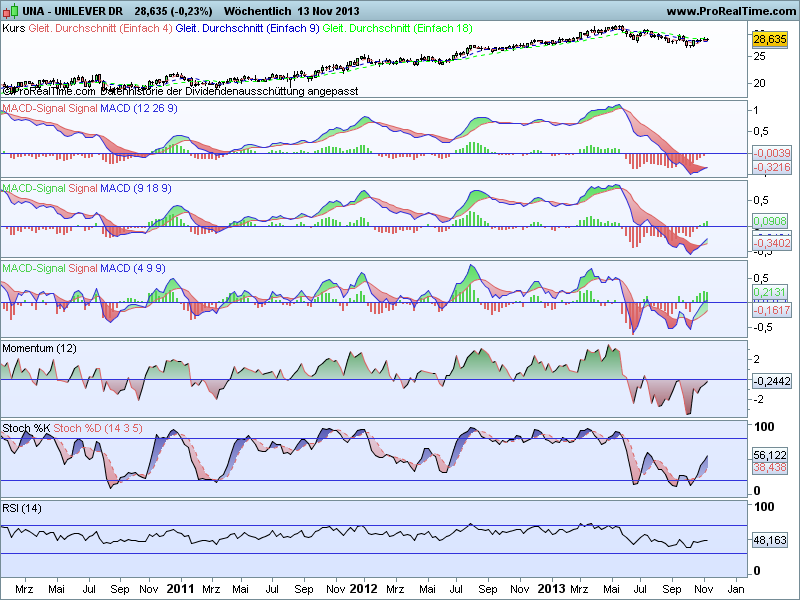Click the Wöchentlich timeframe label
The image size is (800, 600).
click(258, 11)
